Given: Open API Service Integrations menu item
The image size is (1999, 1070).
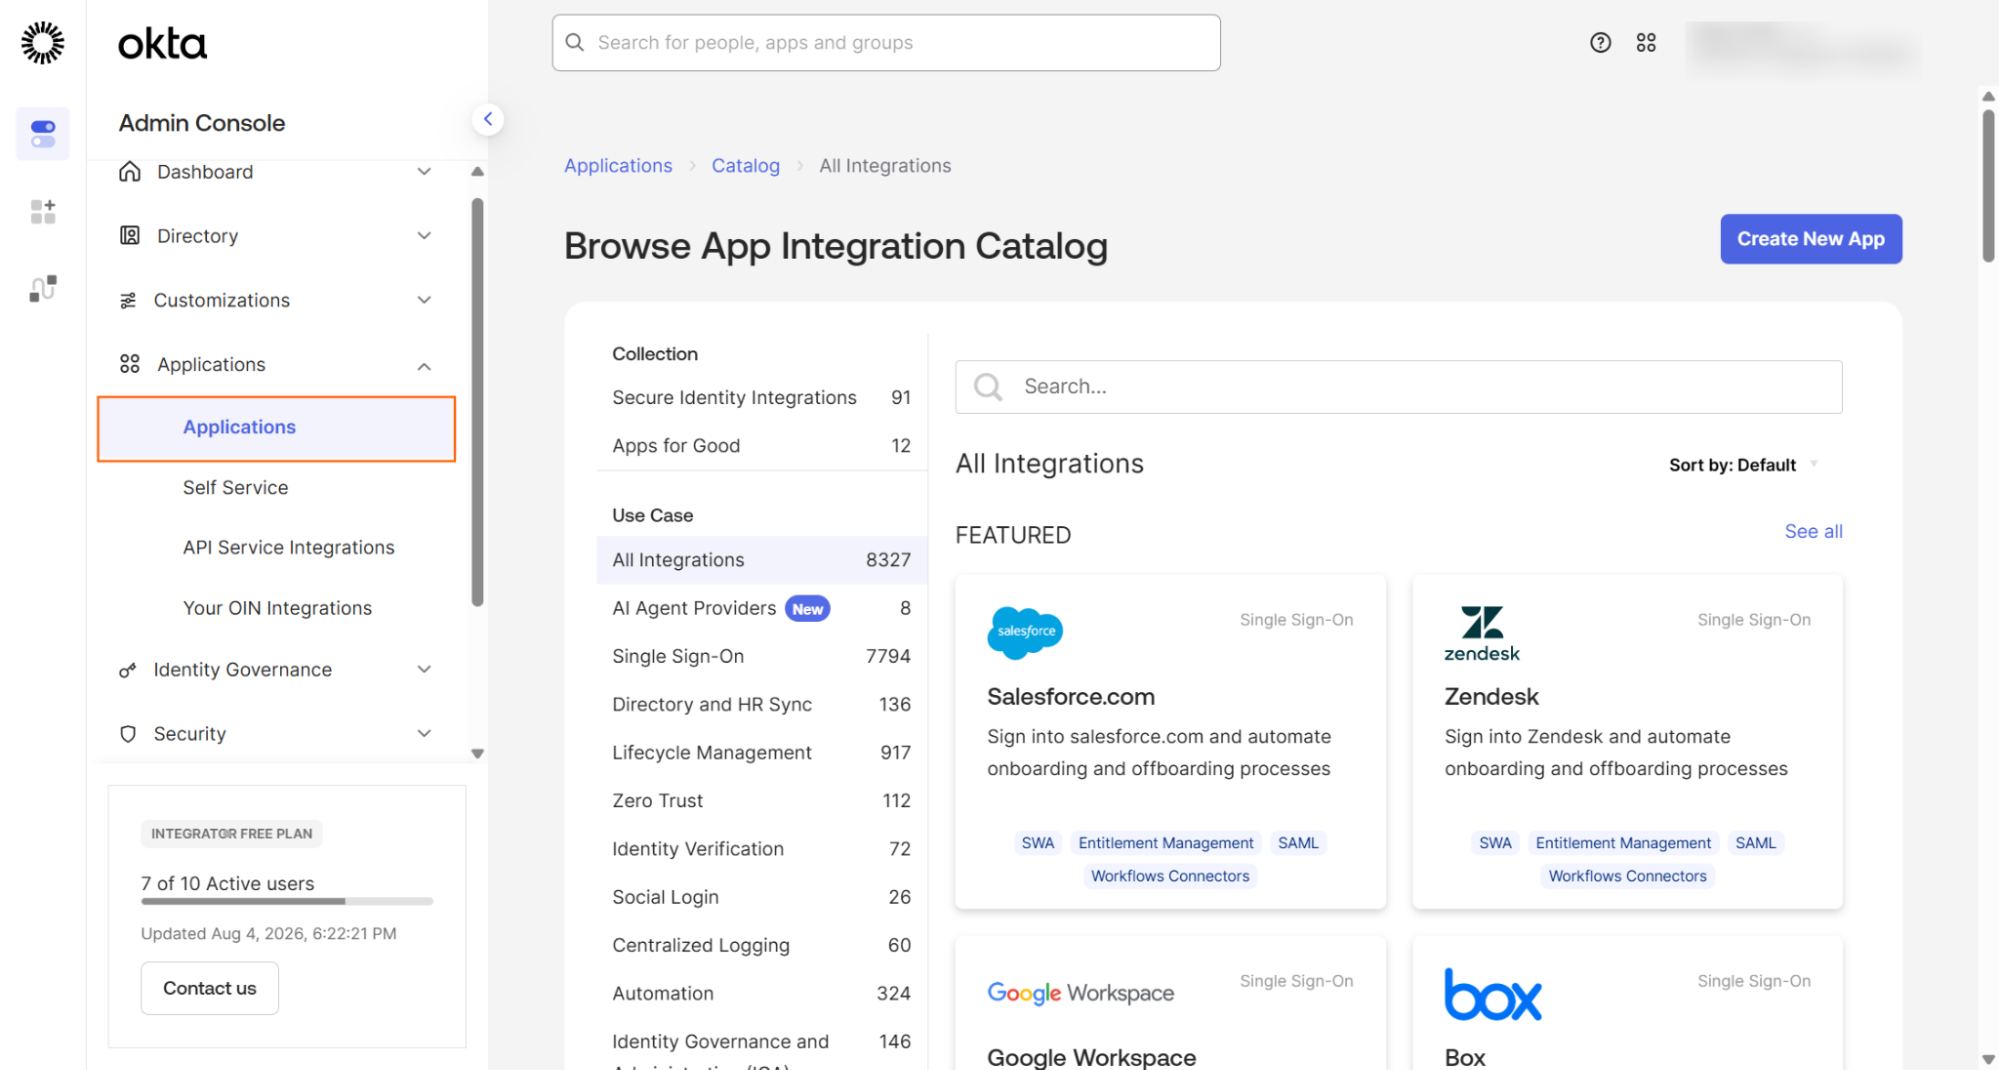Looking at the screenshot, I should click(288, 548).
